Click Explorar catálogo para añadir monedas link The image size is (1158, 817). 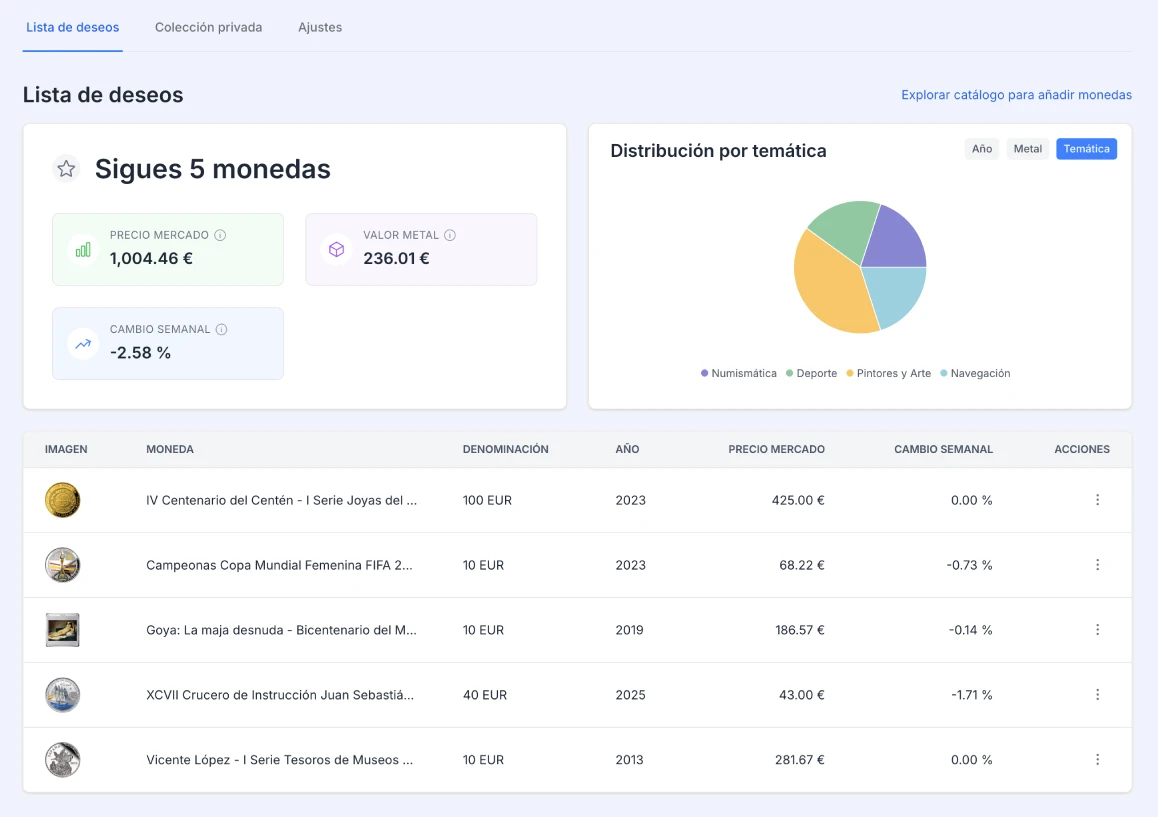pos(1016,94)
